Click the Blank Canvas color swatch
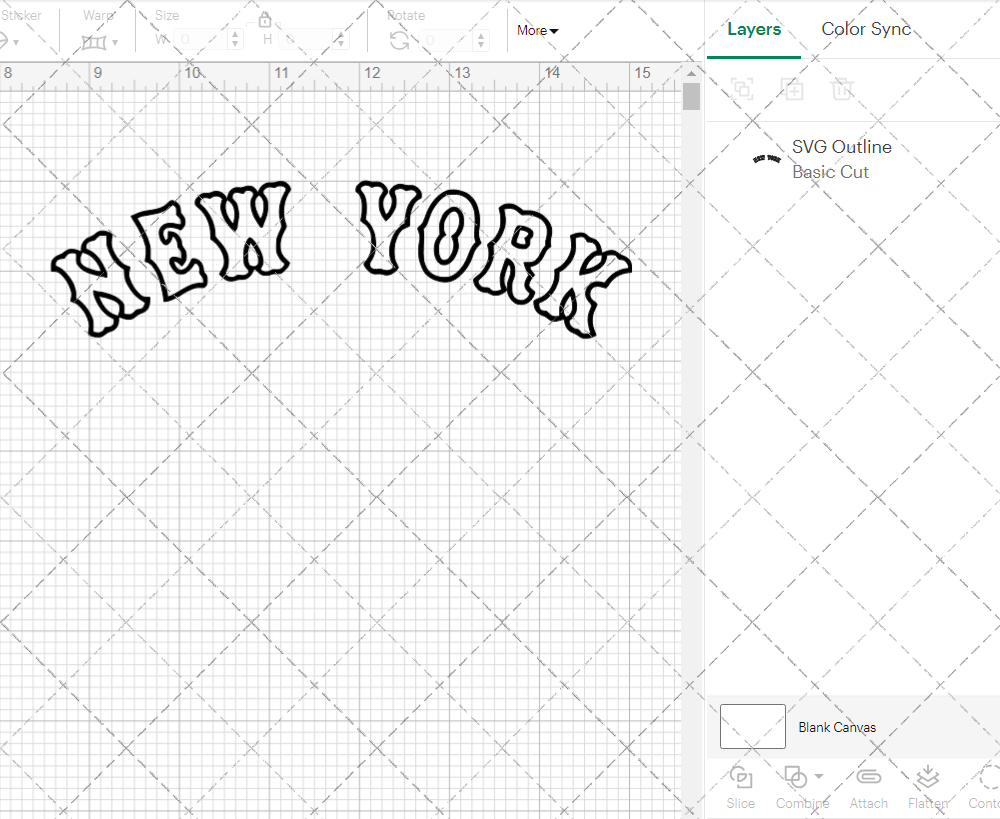 [752, 727]
